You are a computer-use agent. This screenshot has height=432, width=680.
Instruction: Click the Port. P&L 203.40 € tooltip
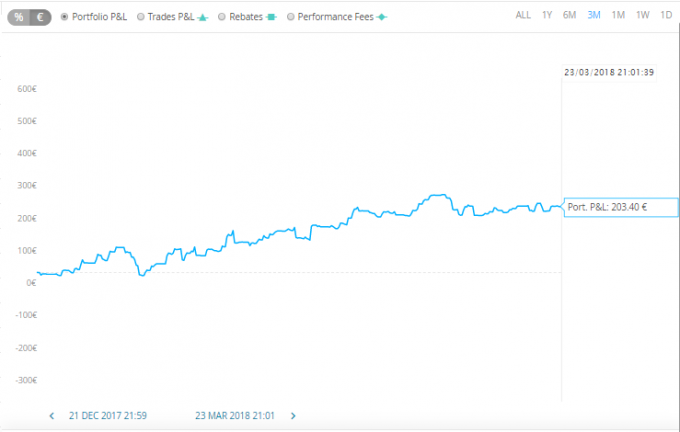pyautogui.click(x=621, y=207)
